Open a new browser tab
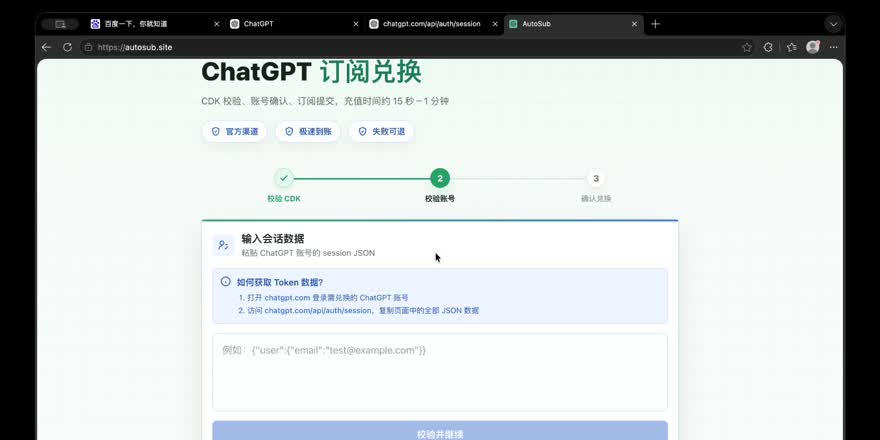The height and width of the screenshot is (440, 880). click(656, 24)
